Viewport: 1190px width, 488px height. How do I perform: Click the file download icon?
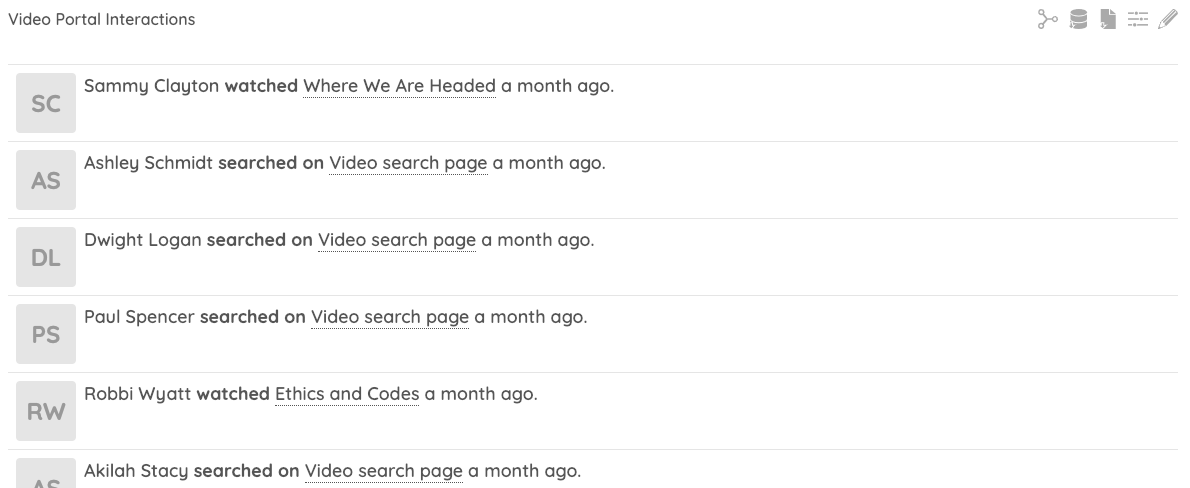click(1108, 19)
